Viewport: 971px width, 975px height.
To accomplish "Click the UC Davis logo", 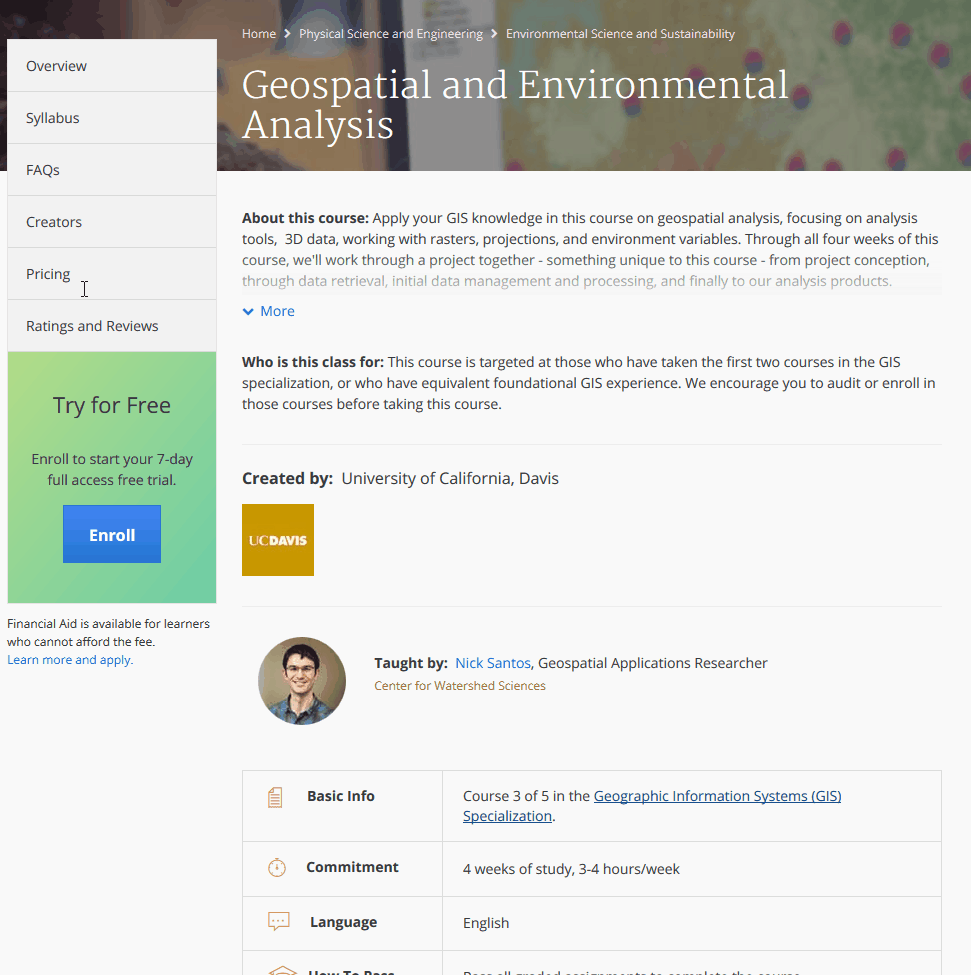I will coord(278,540).
